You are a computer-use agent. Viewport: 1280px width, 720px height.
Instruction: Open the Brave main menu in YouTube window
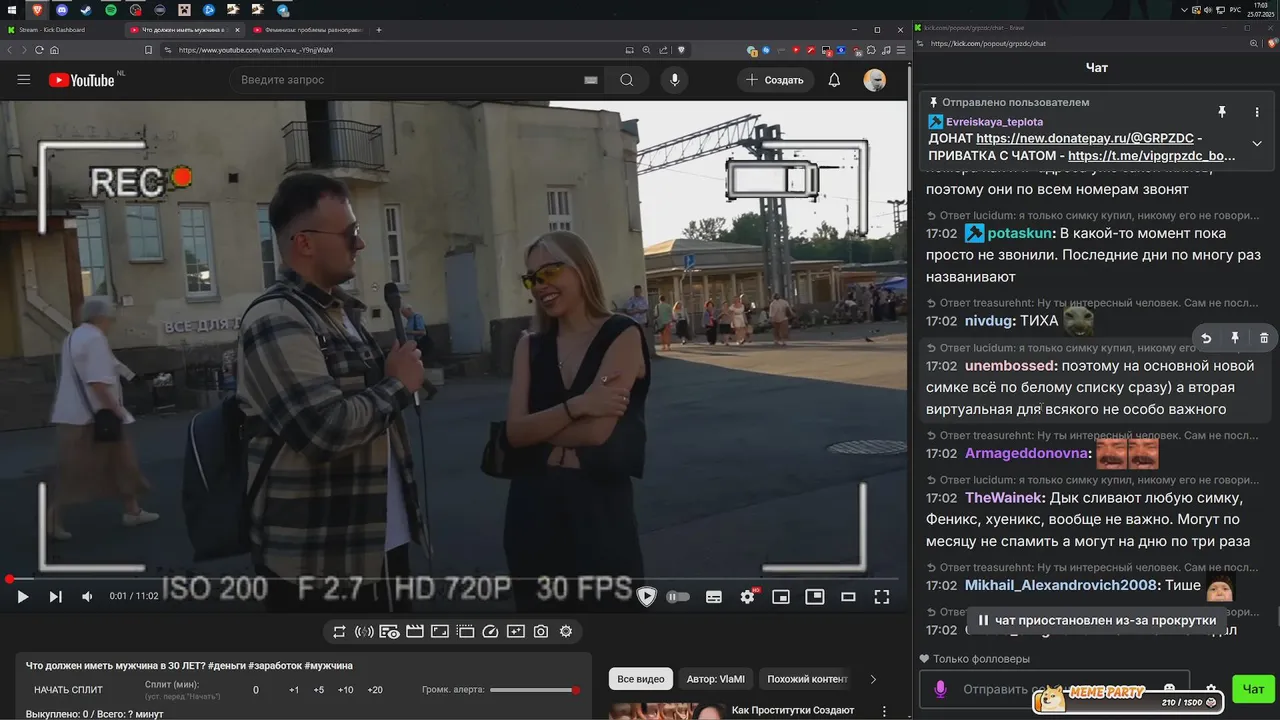click(902, 50)
